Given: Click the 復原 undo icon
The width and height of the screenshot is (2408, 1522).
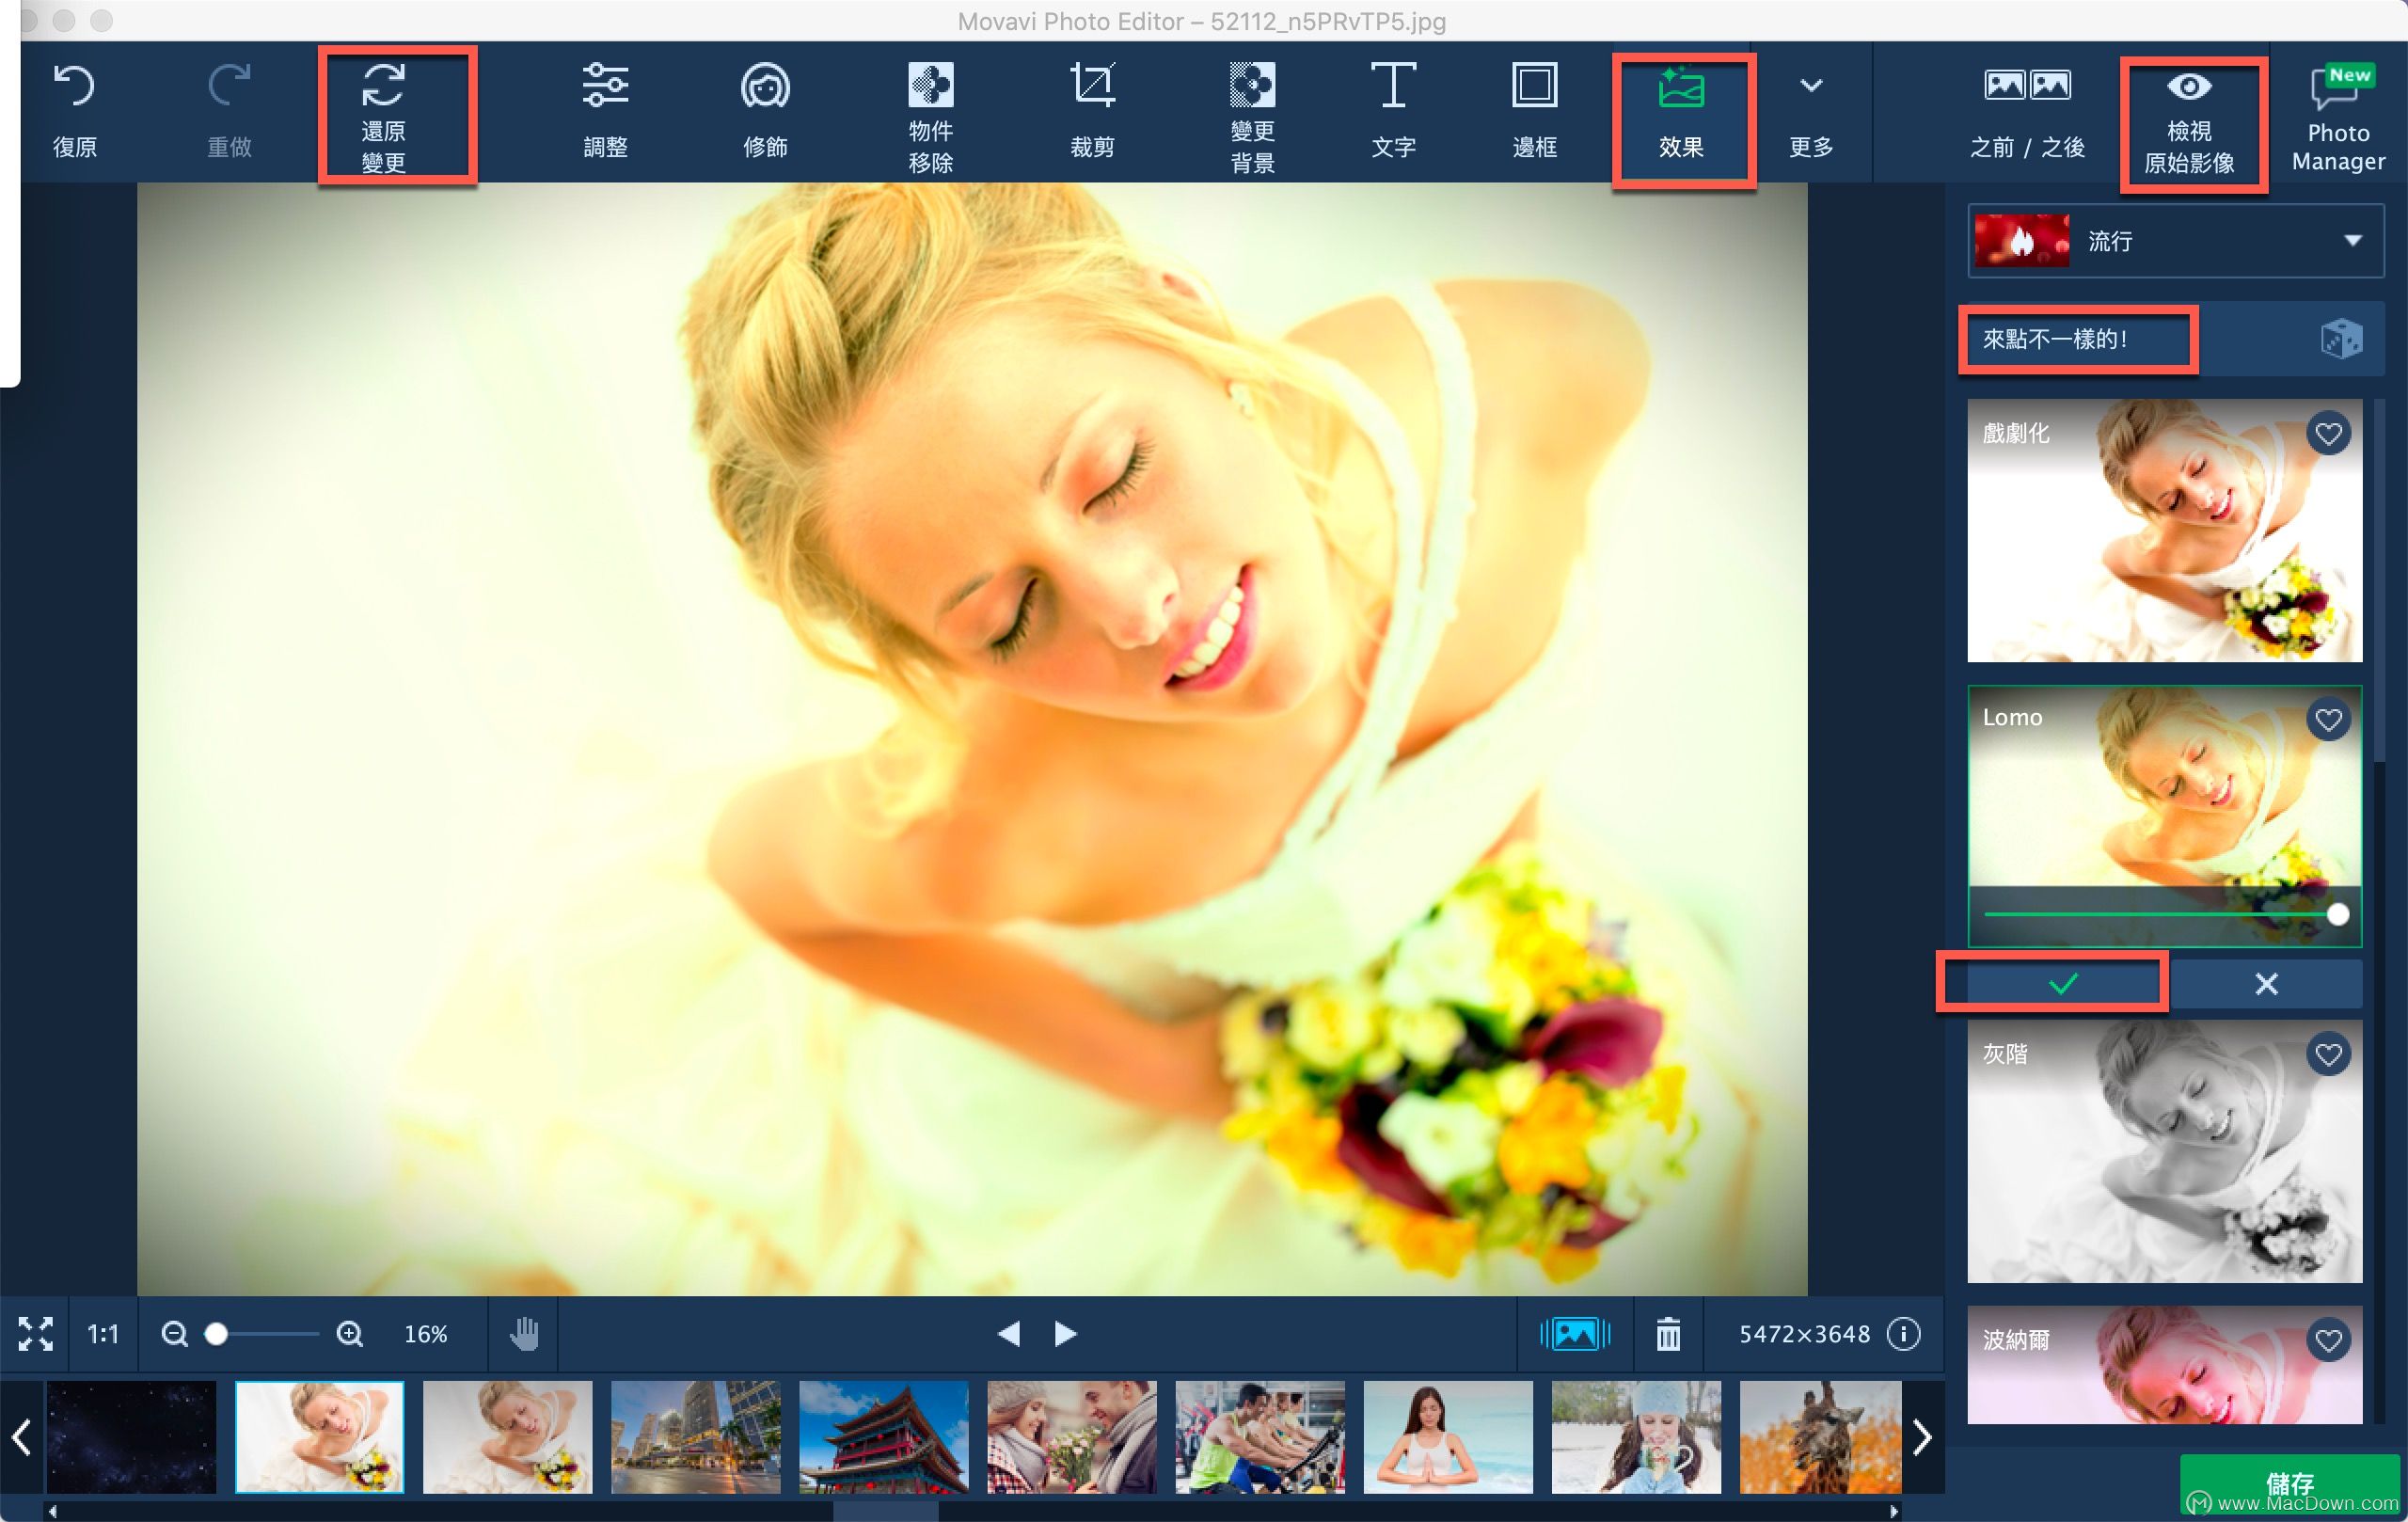Looking at the screenshot, I should (74, 86).
